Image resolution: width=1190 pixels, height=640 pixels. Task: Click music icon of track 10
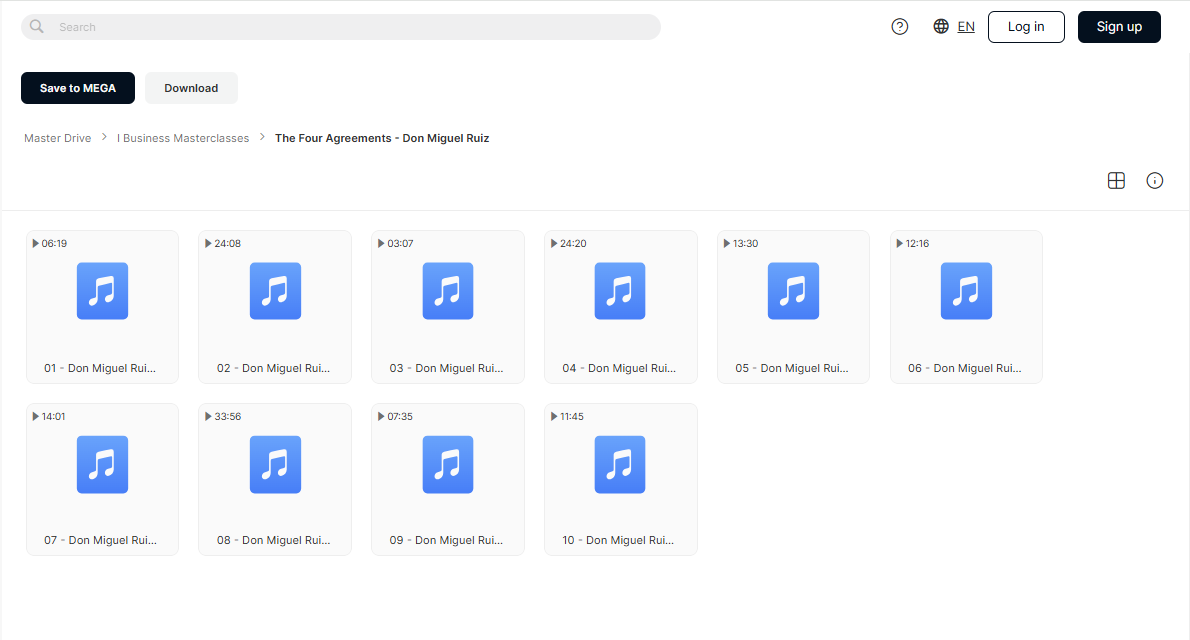pyautogui.click(x=620, y=465)
